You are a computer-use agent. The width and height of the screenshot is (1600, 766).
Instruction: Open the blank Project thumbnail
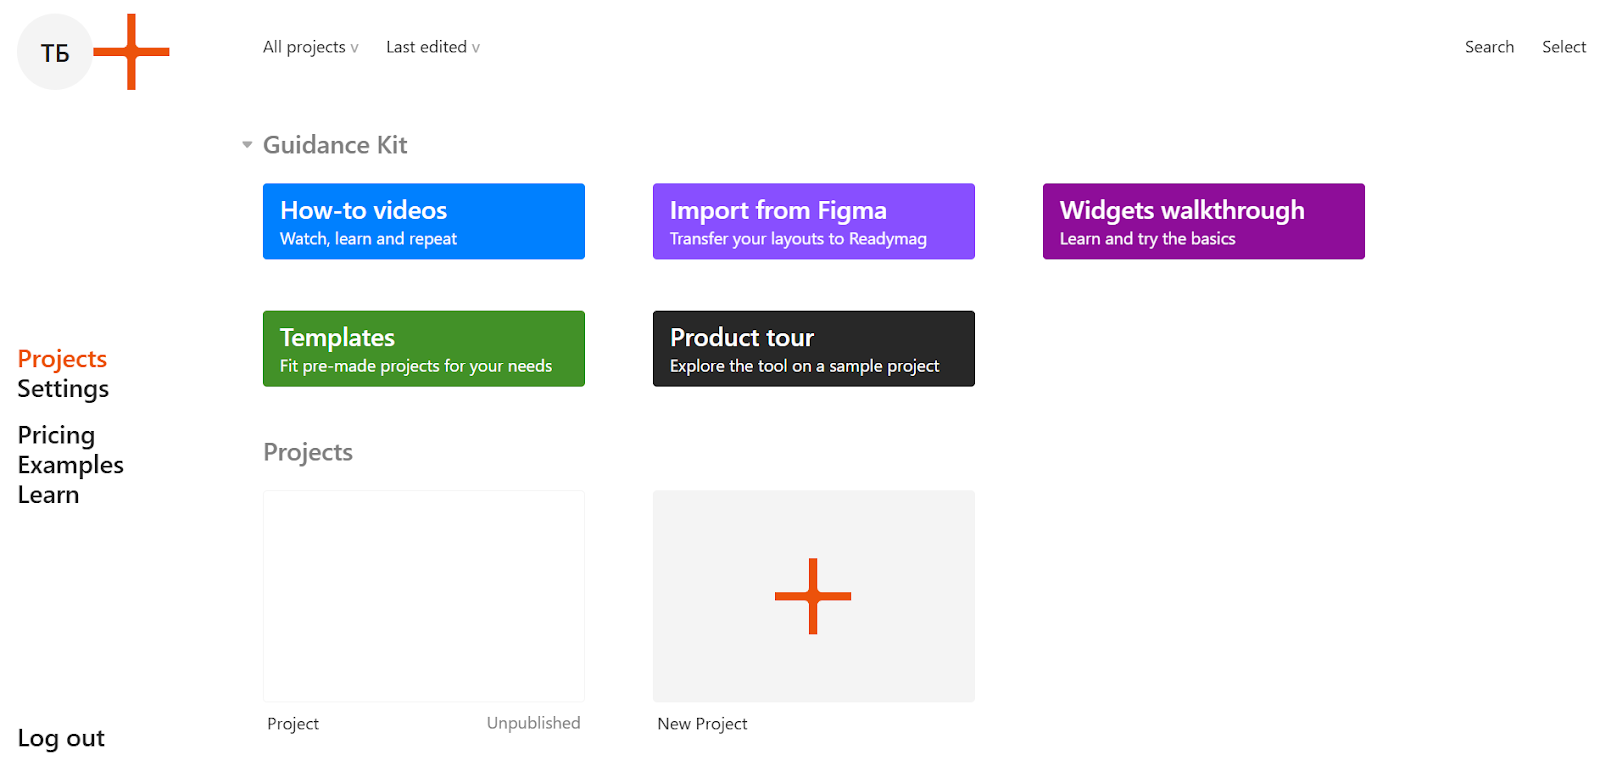(423, 596)
